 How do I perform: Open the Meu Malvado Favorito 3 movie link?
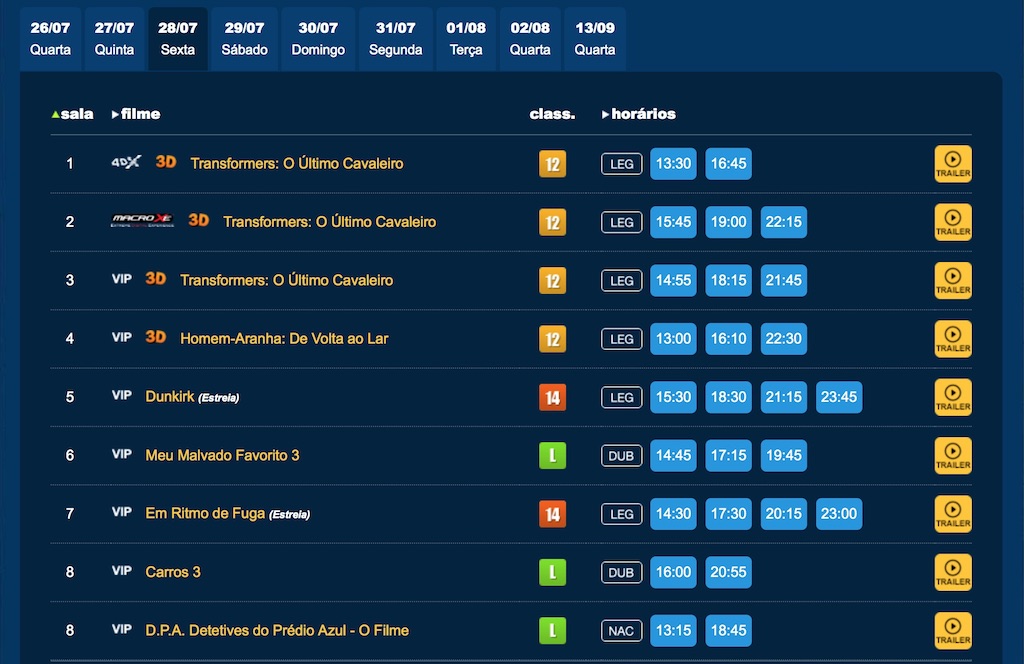coord(222,455)
